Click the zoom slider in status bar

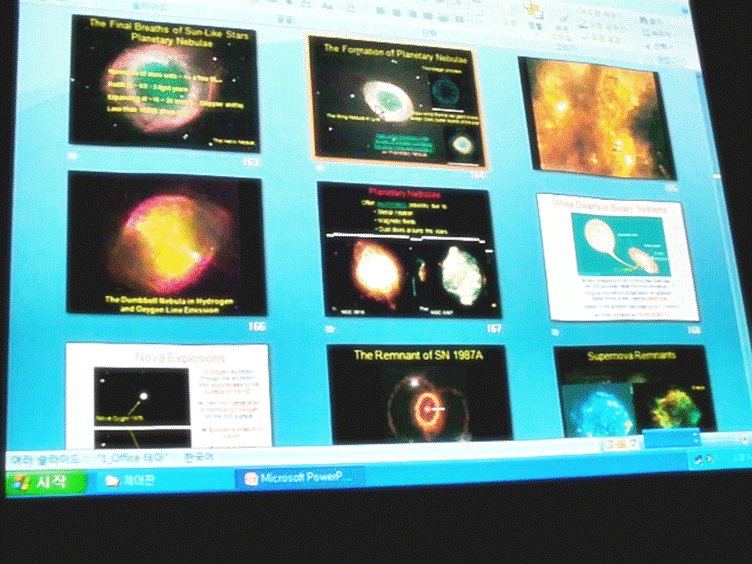[670, 438]
